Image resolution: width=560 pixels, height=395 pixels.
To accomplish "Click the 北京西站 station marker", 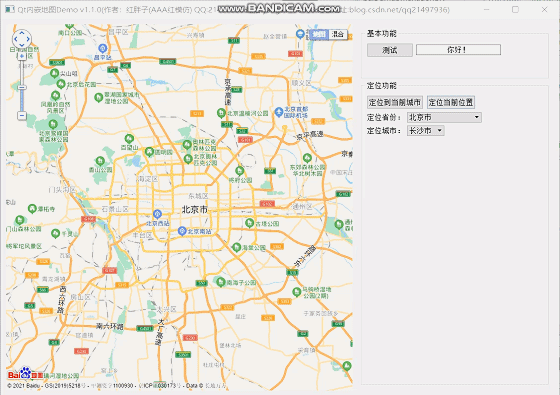I will (157, 214).
